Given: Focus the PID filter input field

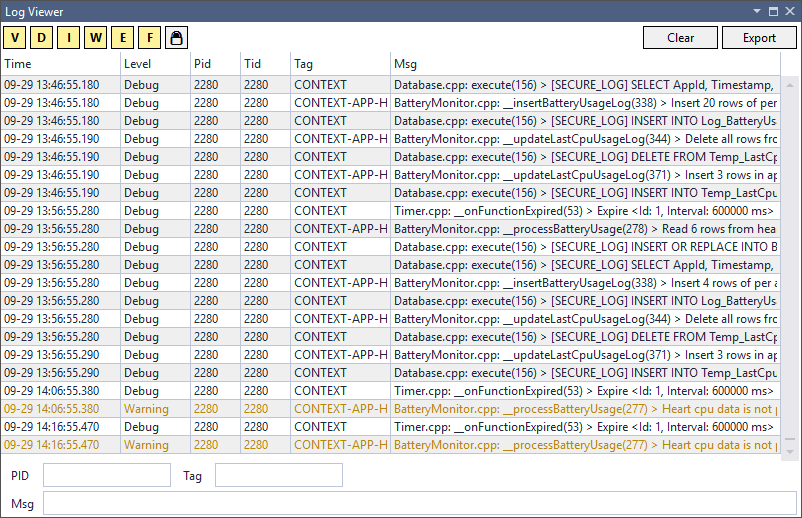Looking at the screenshot, I should (106, 475).
